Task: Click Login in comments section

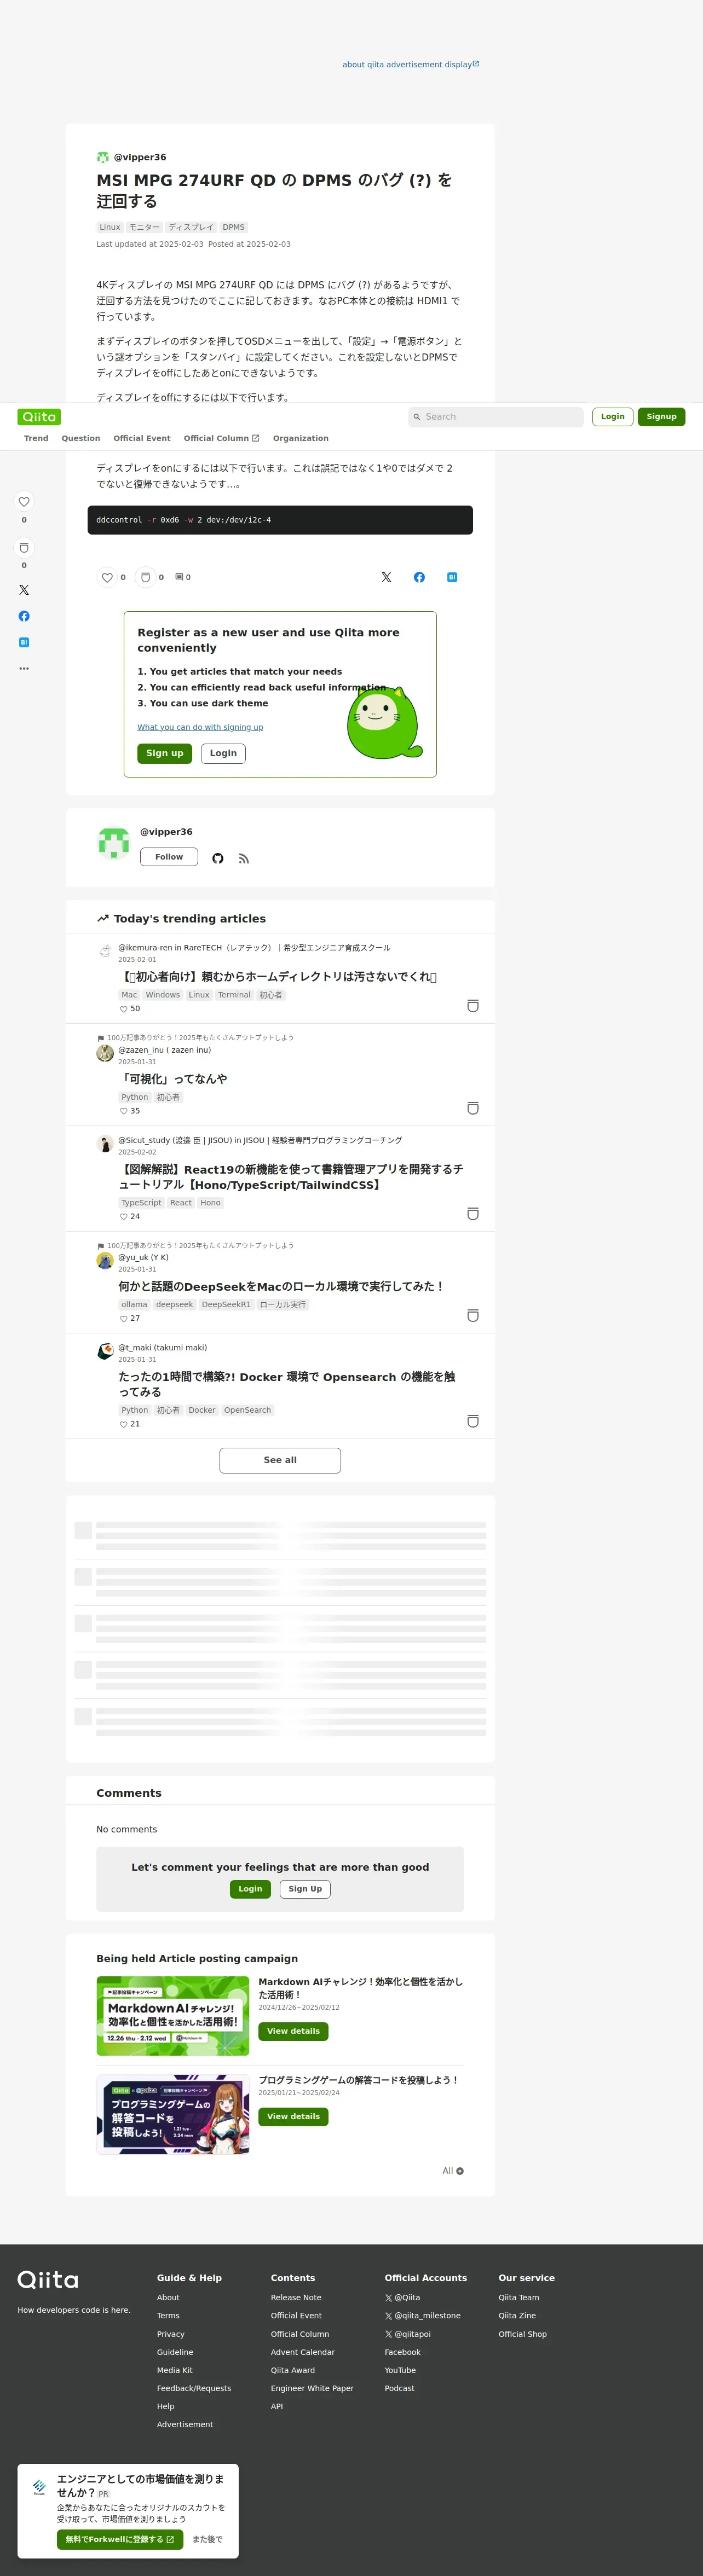Action: [x=250, y=1889]
